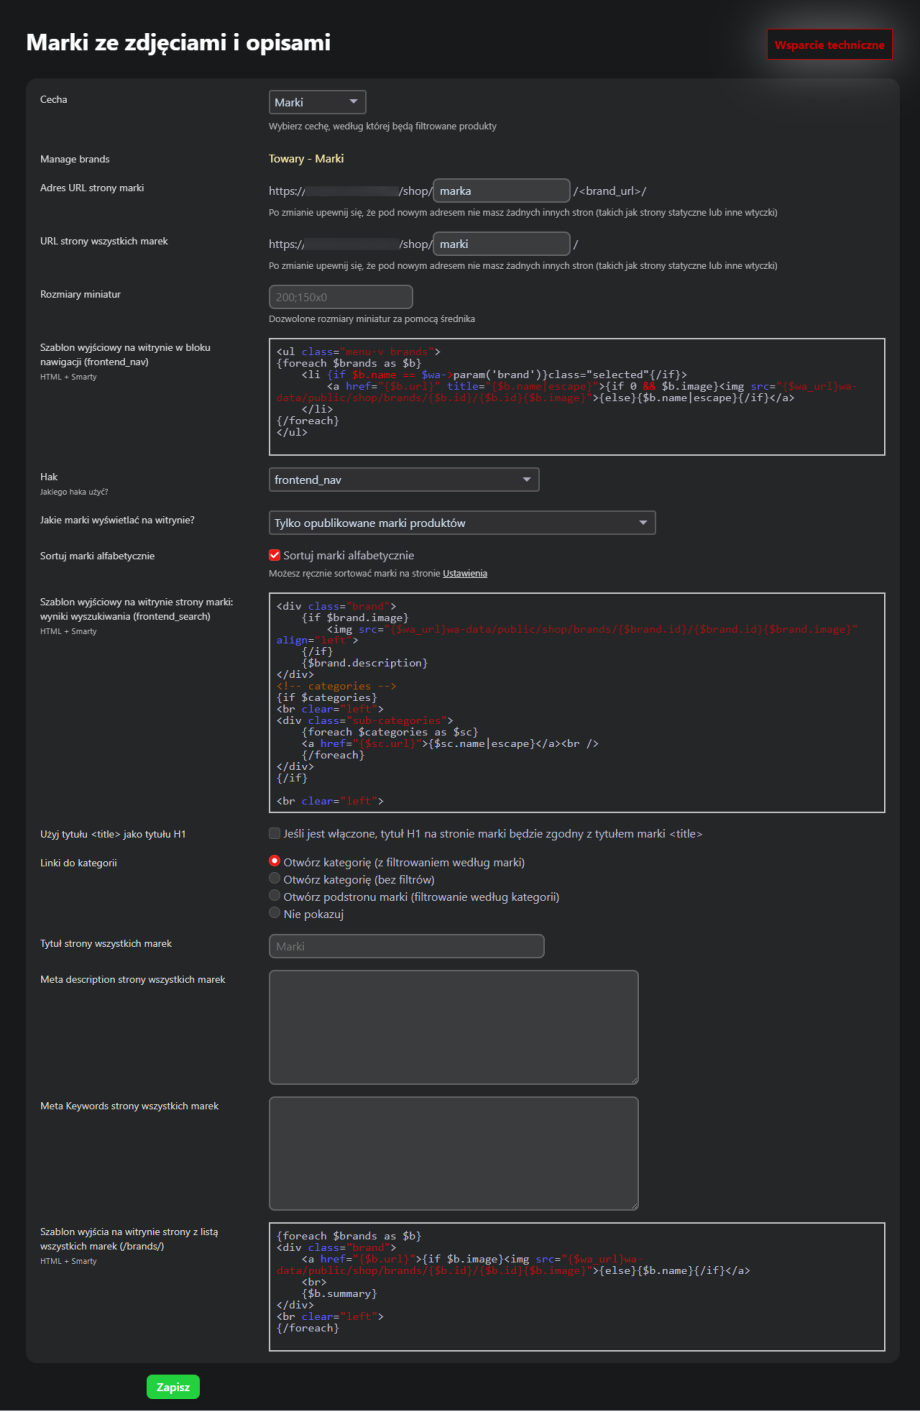Choose 'Otwórz podstronę marki' radio option

point(275,896)
